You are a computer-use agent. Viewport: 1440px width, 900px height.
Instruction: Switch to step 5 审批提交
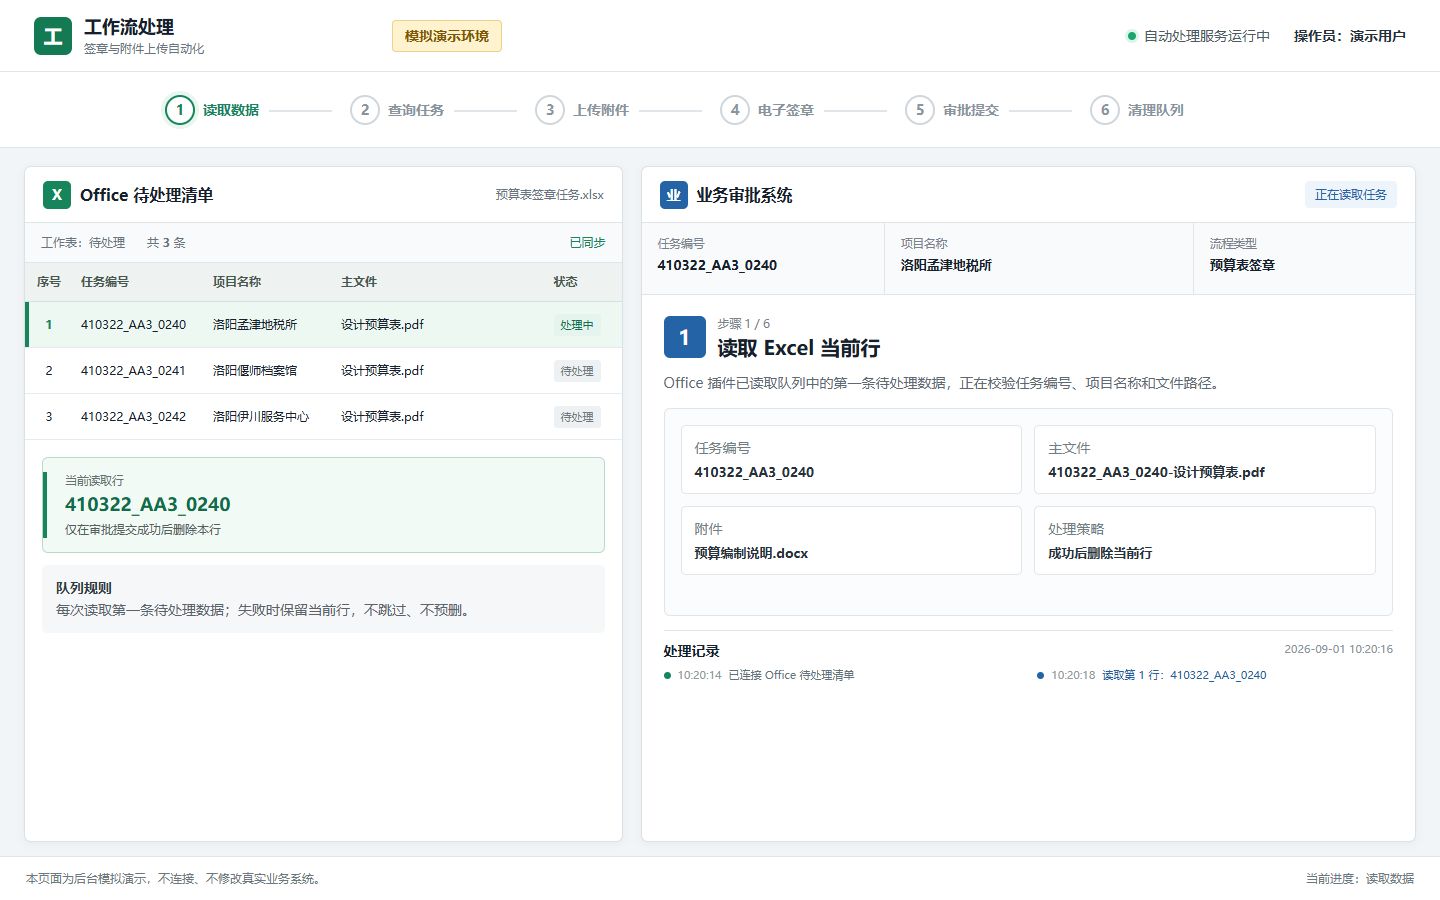coord(952,110)
